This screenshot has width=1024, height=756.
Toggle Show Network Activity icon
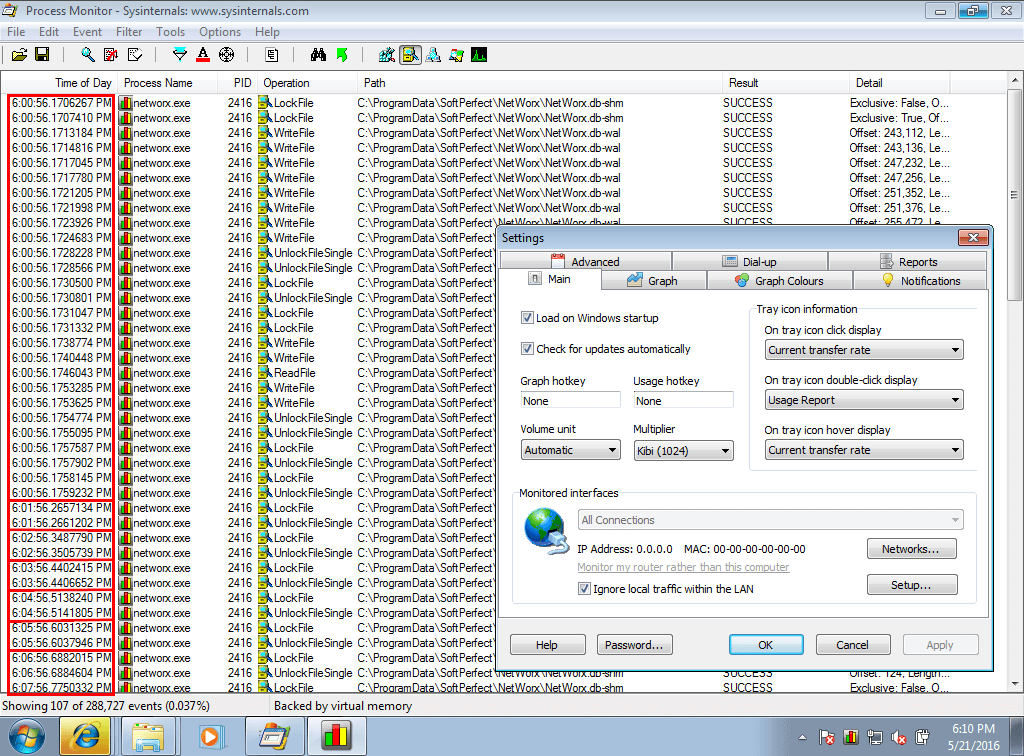tap(433, 55)
